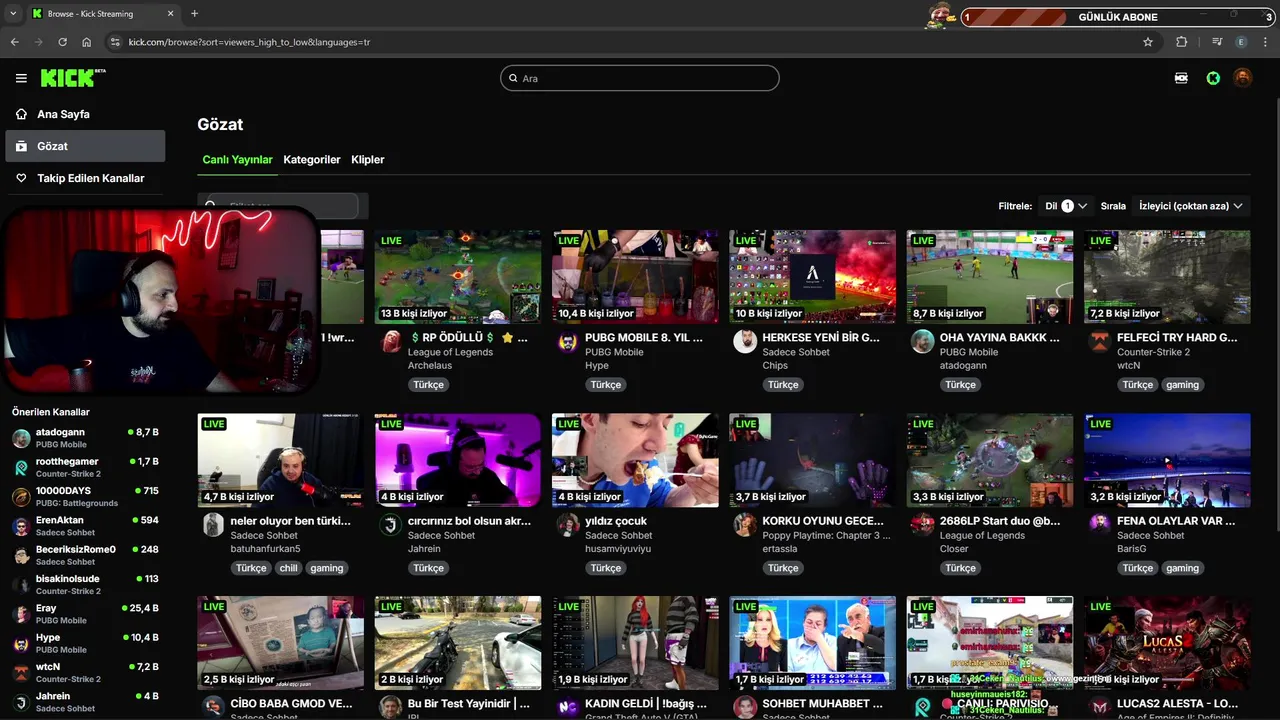Open Closer avatar beside 2686LP Start duo

click(922, 525)
